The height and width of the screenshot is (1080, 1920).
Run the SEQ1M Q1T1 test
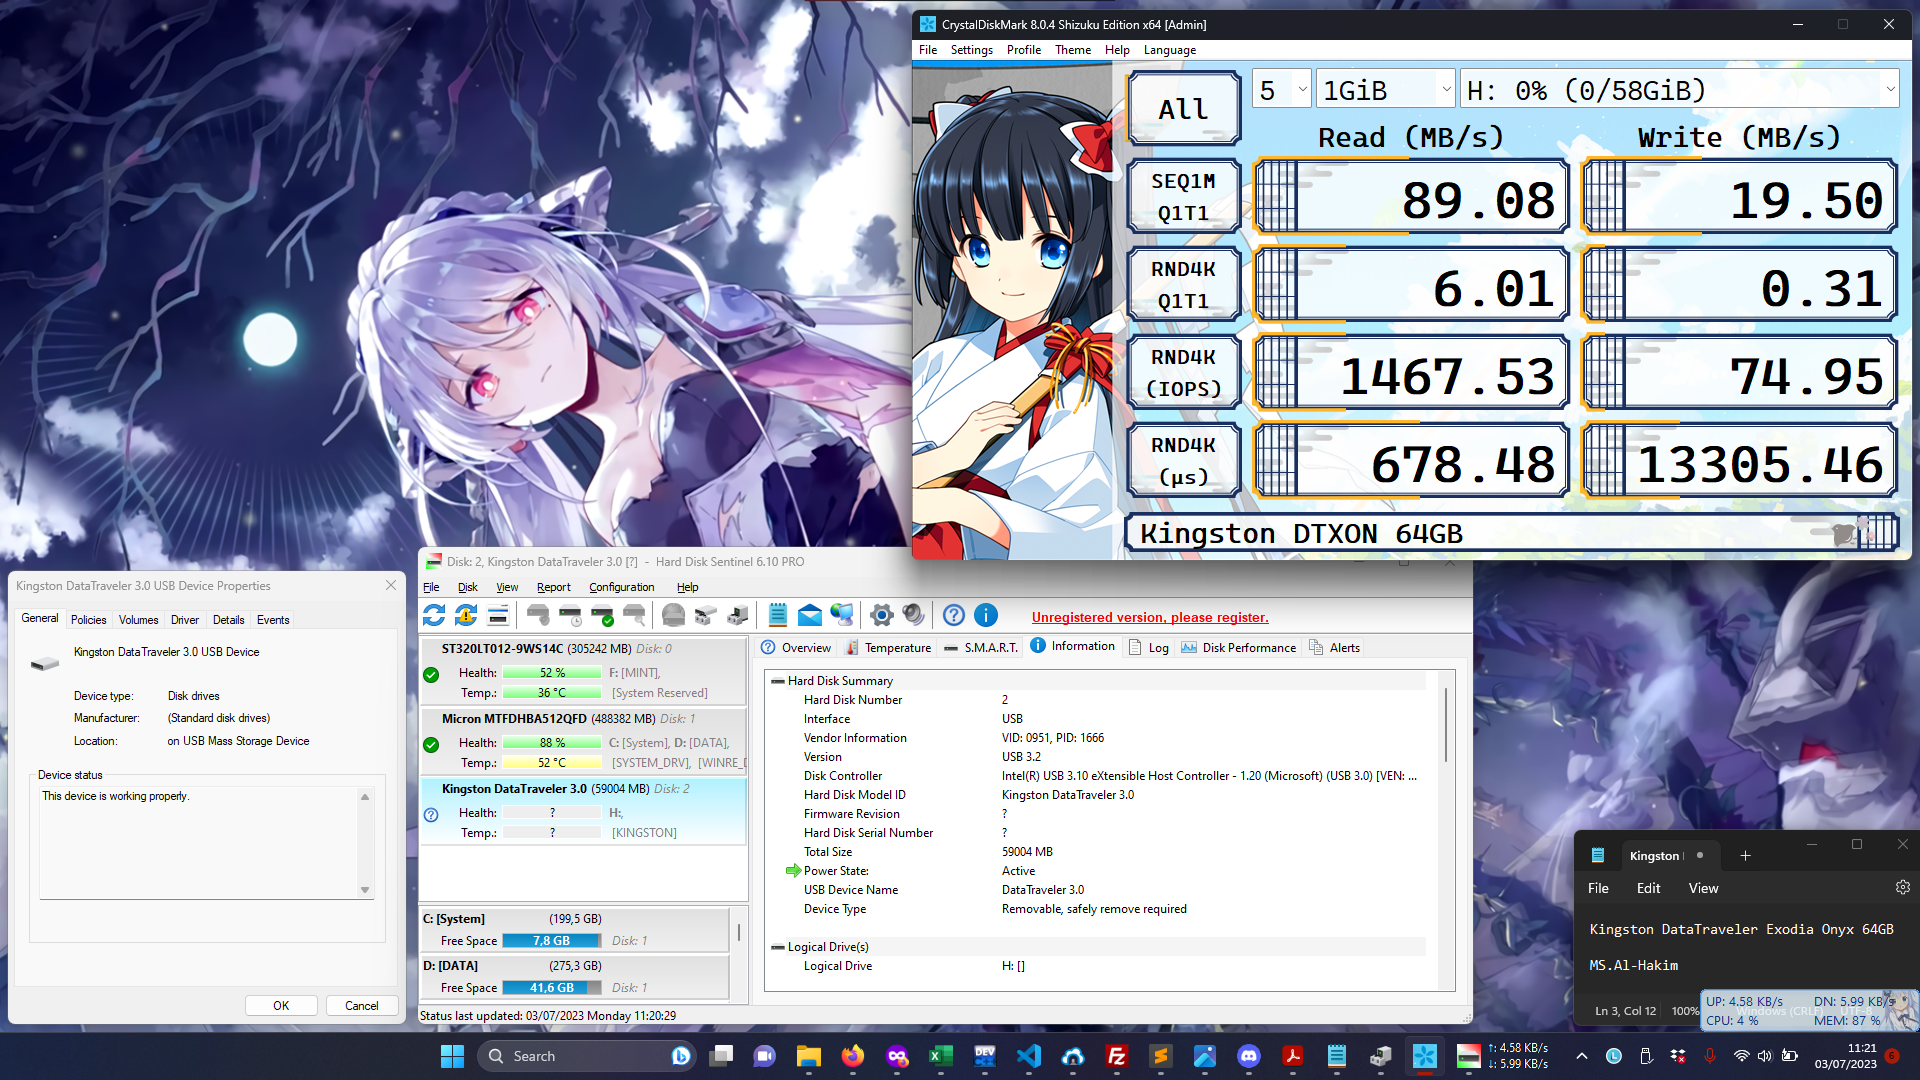click(1183, 197)
